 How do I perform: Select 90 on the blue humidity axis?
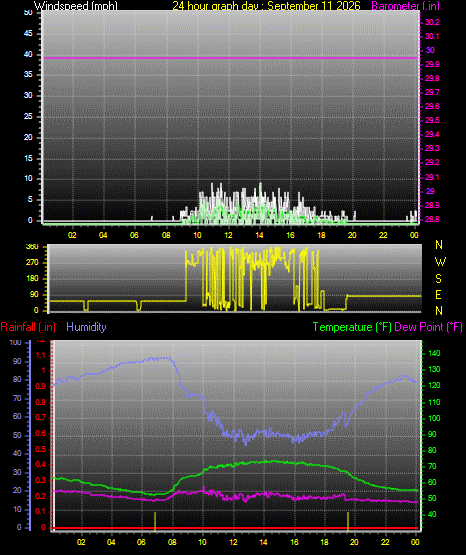17,361
